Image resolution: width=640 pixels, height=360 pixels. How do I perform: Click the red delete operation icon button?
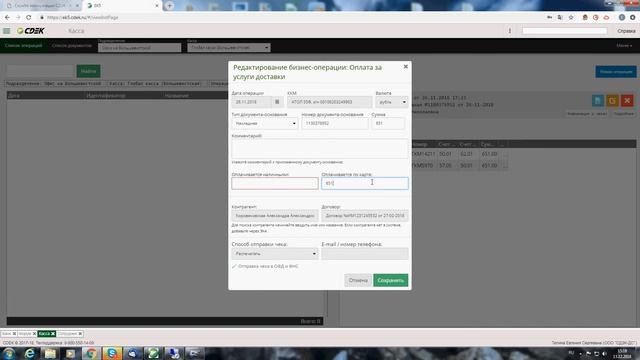627,101
